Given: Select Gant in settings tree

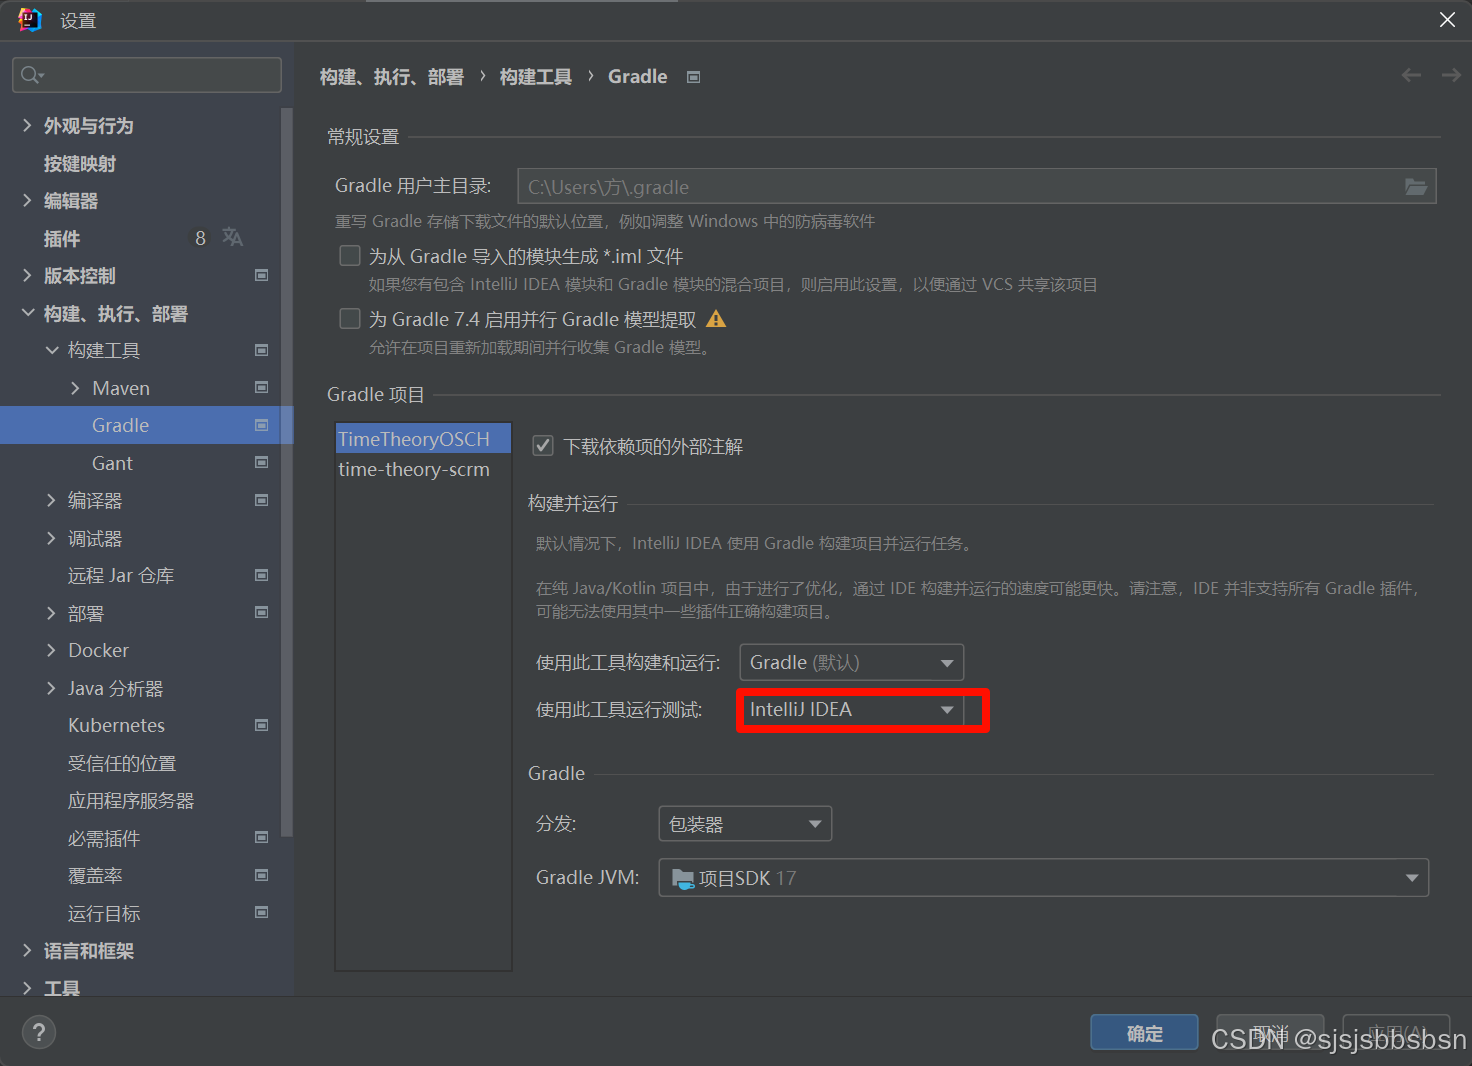Looking at the screenshot, I should (x=112, y=463).
